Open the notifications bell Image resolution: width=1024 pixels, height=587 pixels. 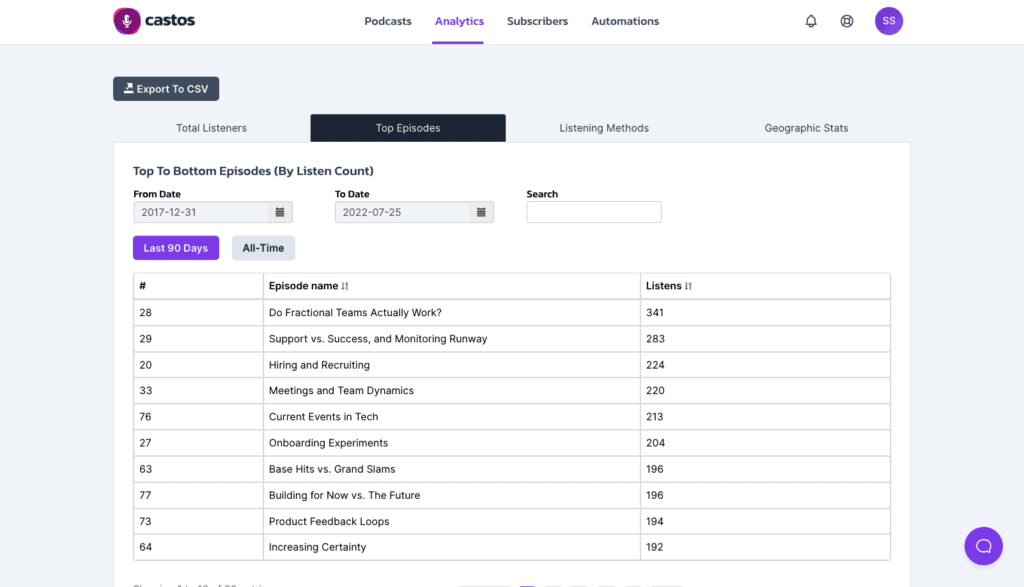810,21
